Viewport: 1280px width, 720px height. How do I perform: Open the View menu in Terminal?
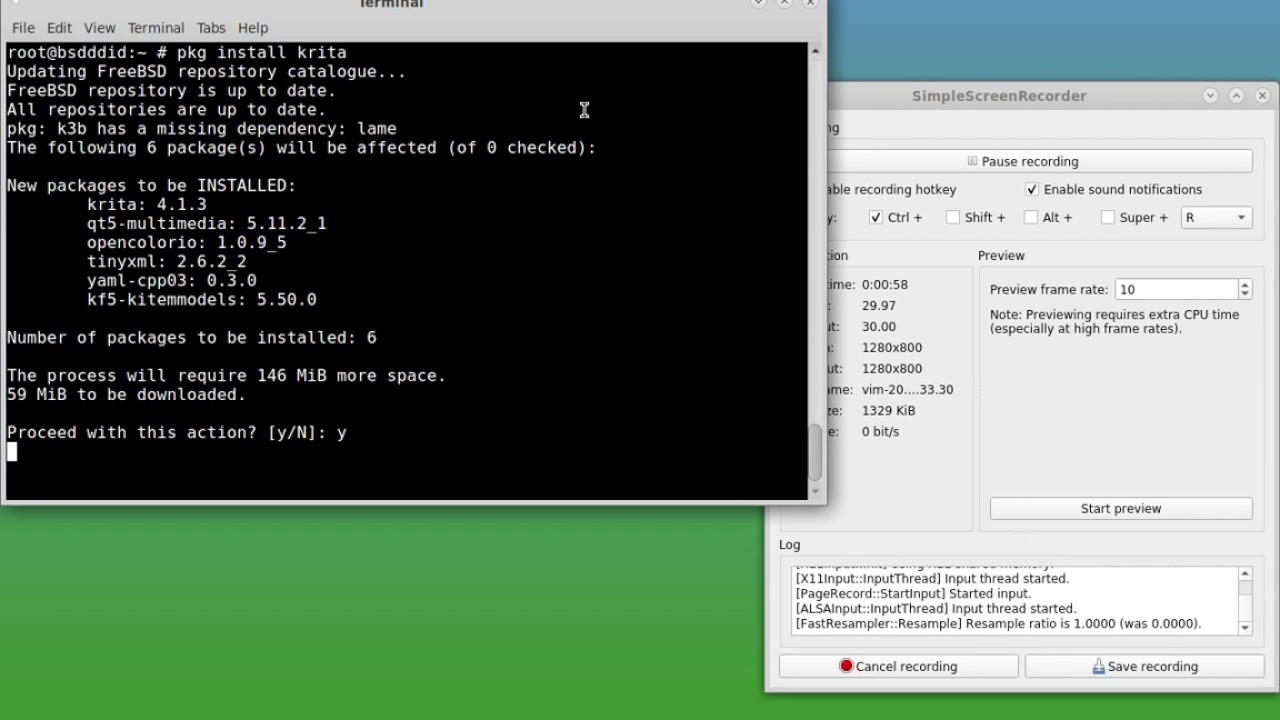pos(99,28)
